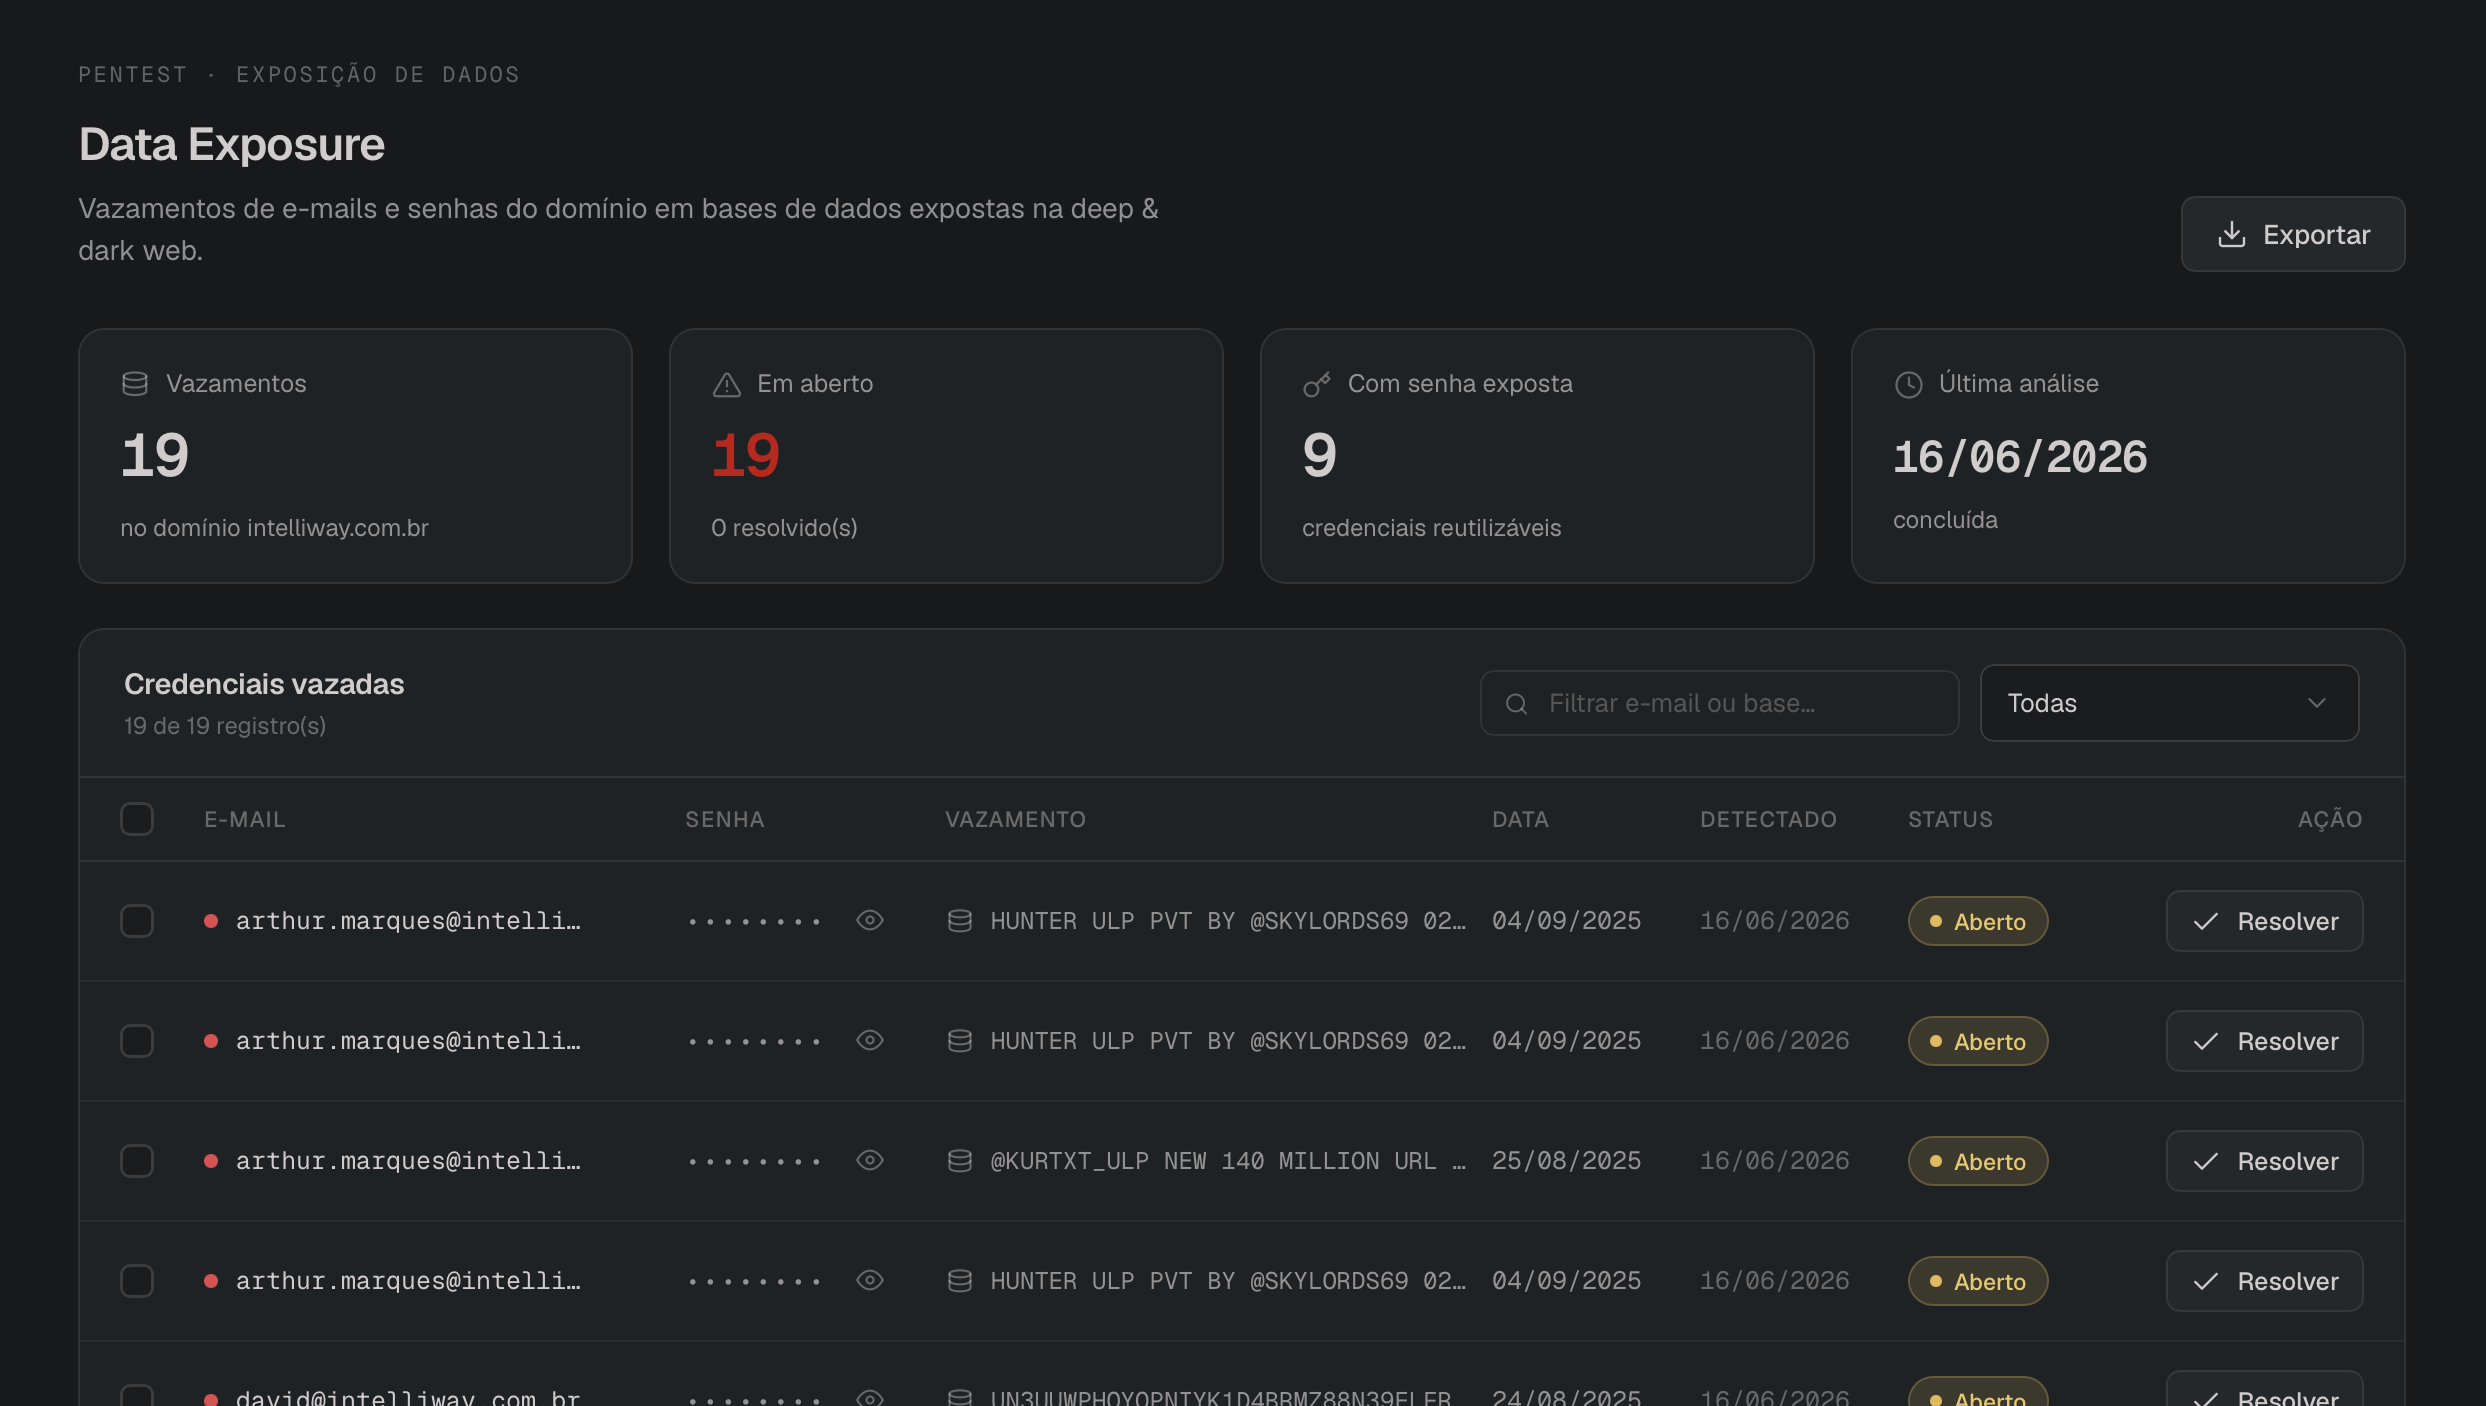Click the Aberto badge in the first row
The image size is (2486, 1406).
(1977, 921)
